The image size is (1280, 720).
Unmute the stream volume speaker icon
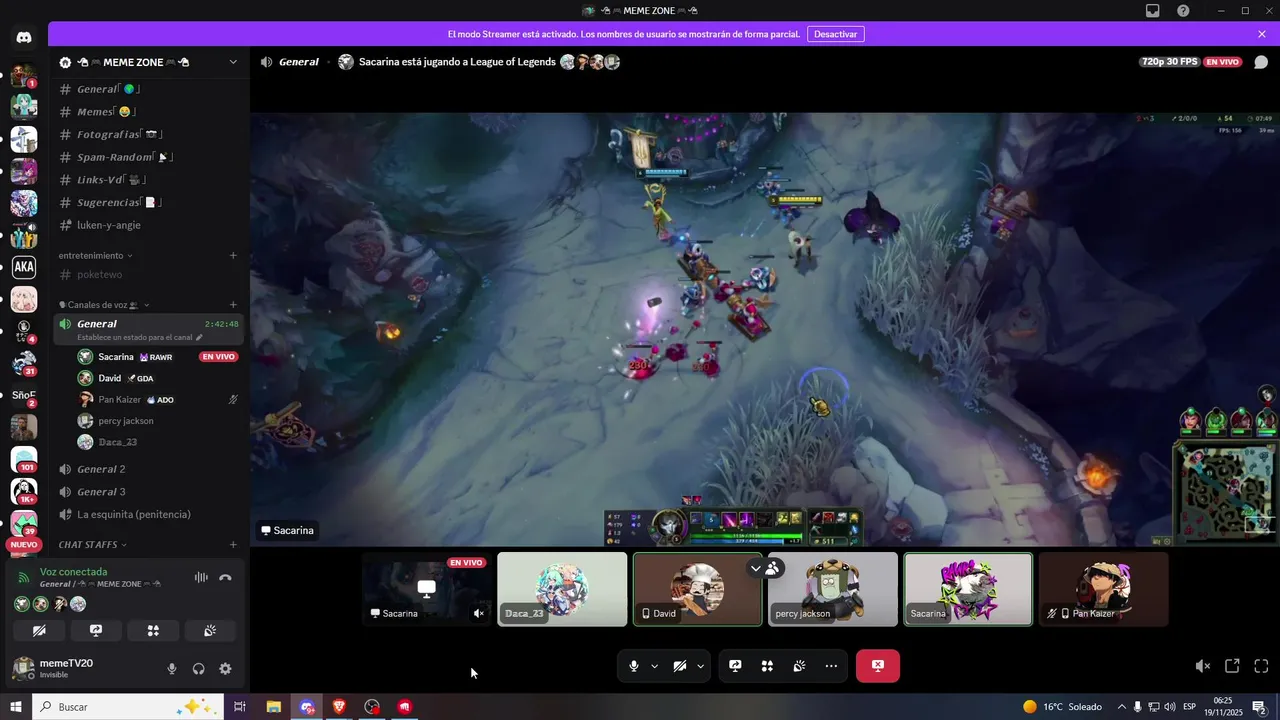pos(1203,666)
